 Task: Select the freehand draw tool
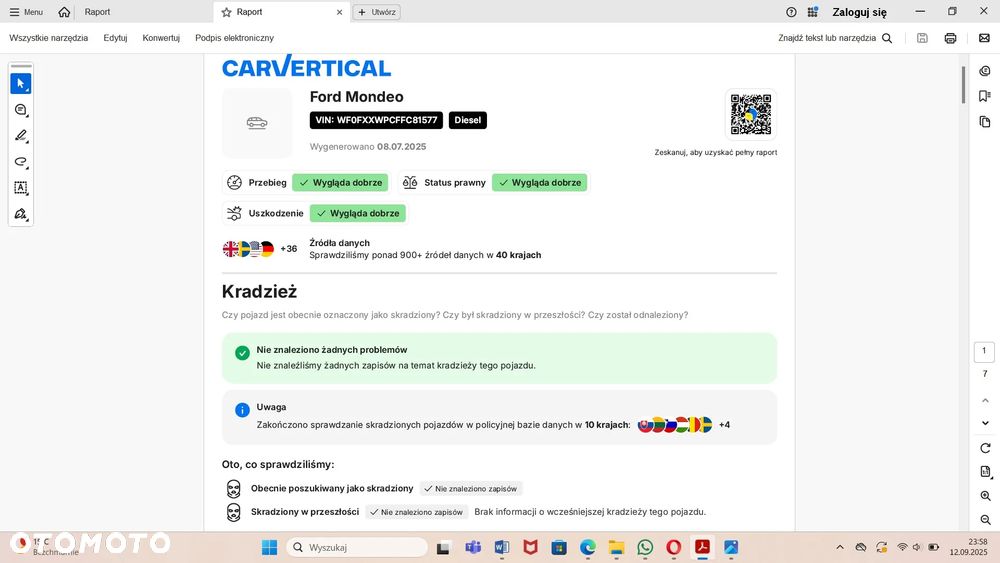pos(21,162)
